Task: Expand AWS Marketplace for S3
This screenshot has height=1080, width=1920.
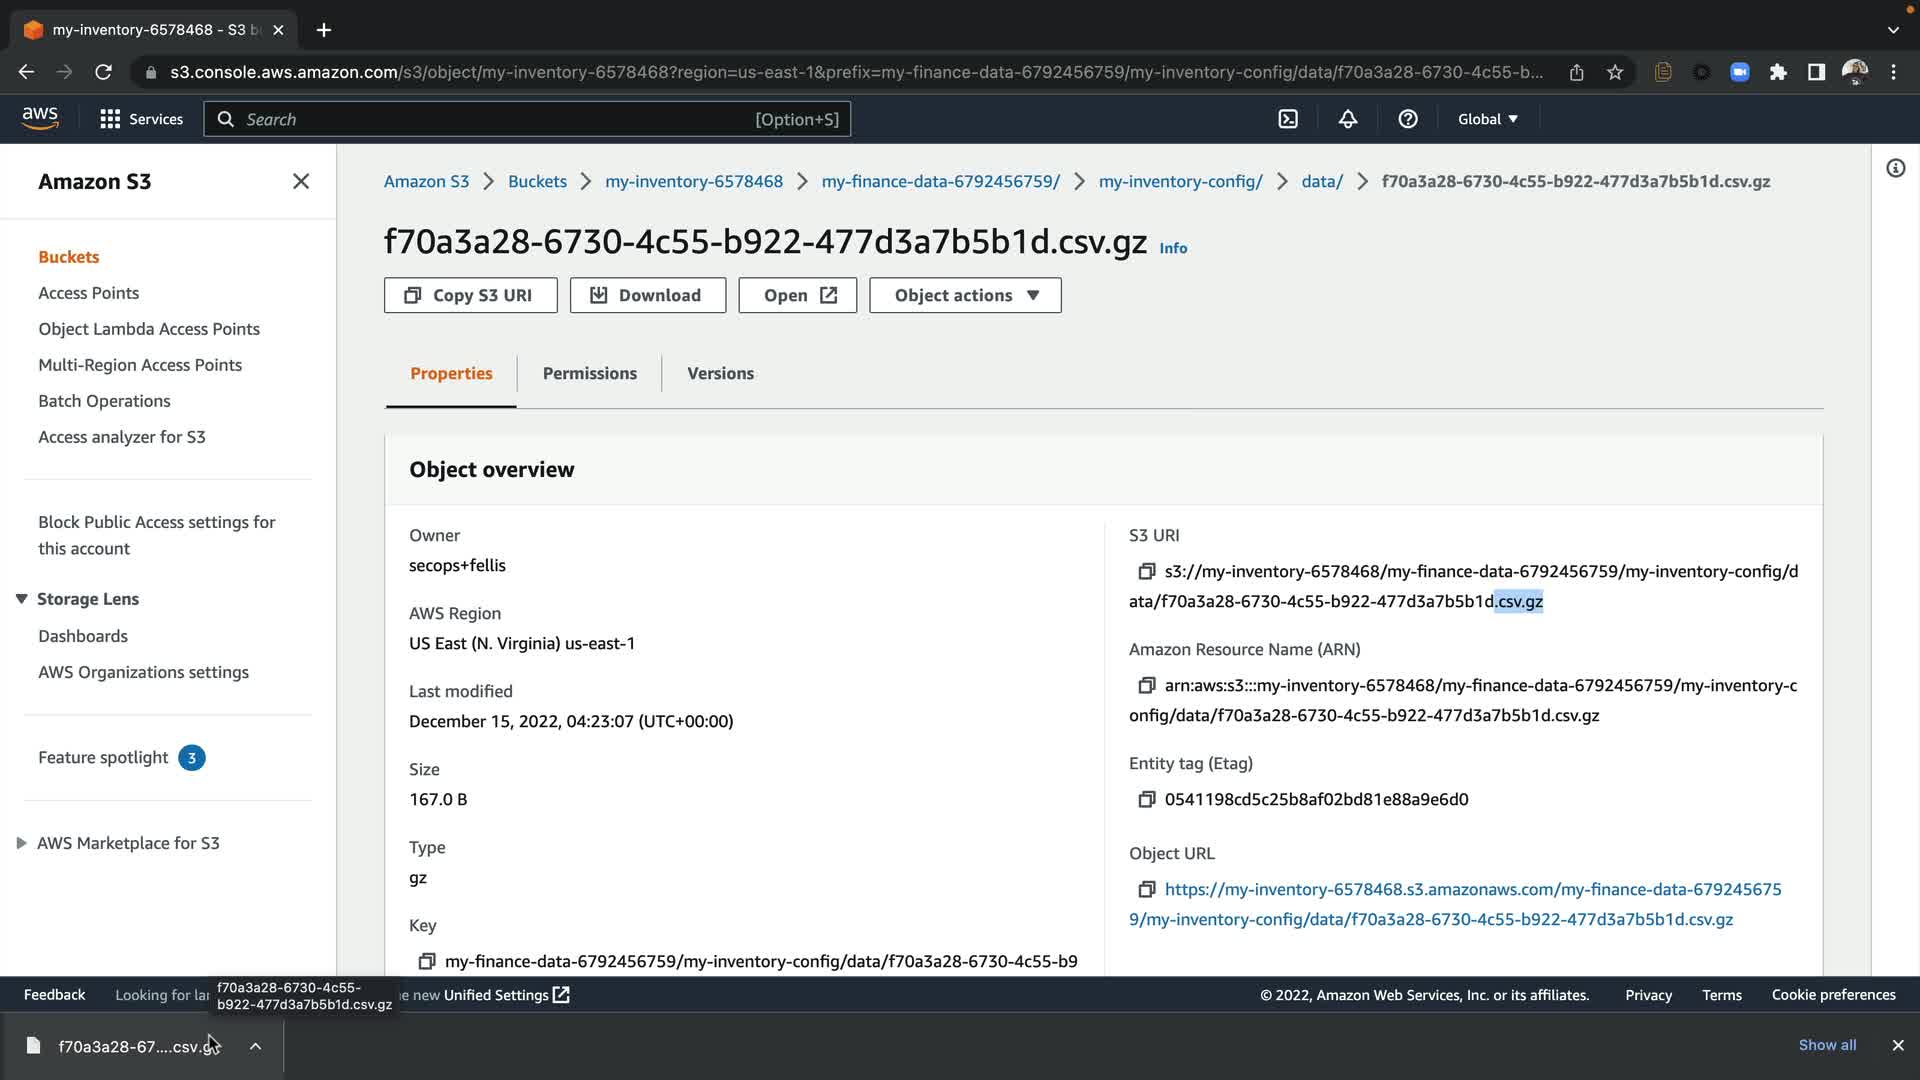Action: pyautogui.click(x=21, y=843)
